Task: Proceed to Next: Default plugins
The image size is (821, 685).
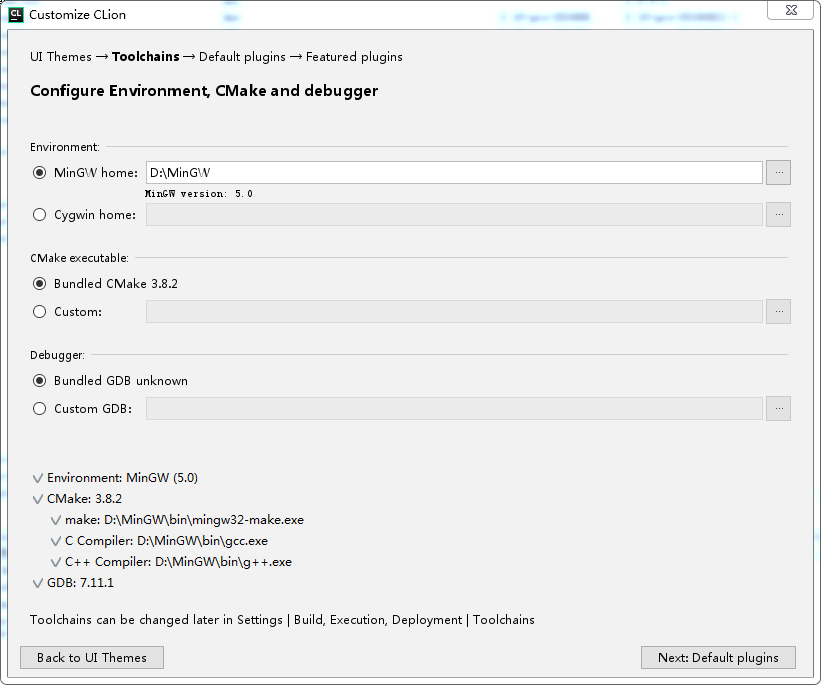Action: pos(717,657)
